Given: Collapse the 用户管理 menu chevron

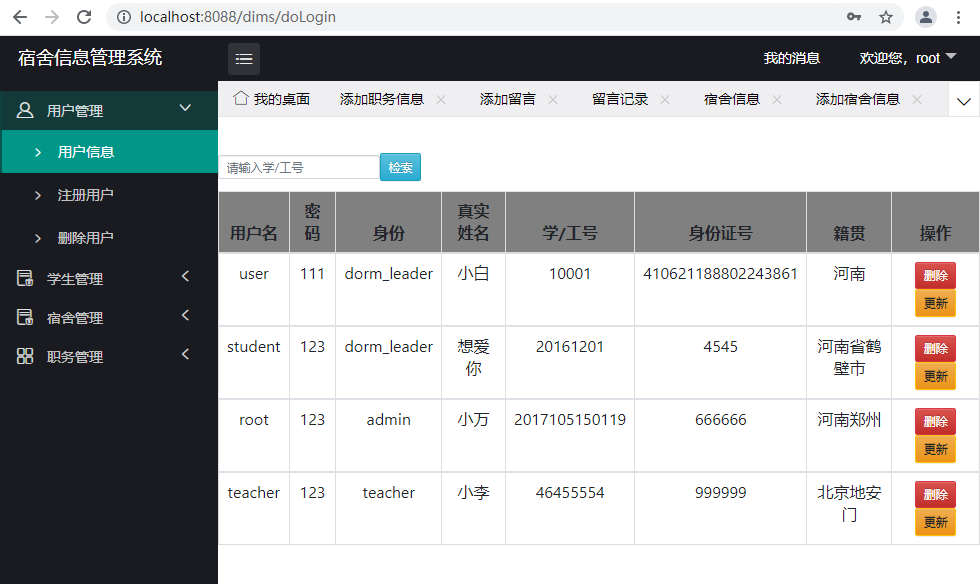Looking at the screenshot, I should tap(185, 108).
